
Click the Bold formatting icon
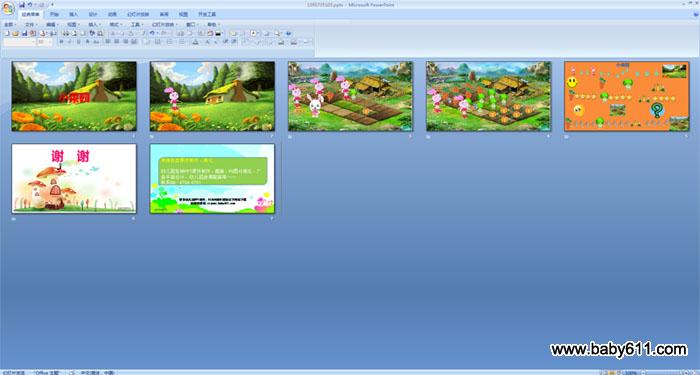point(62,42)
